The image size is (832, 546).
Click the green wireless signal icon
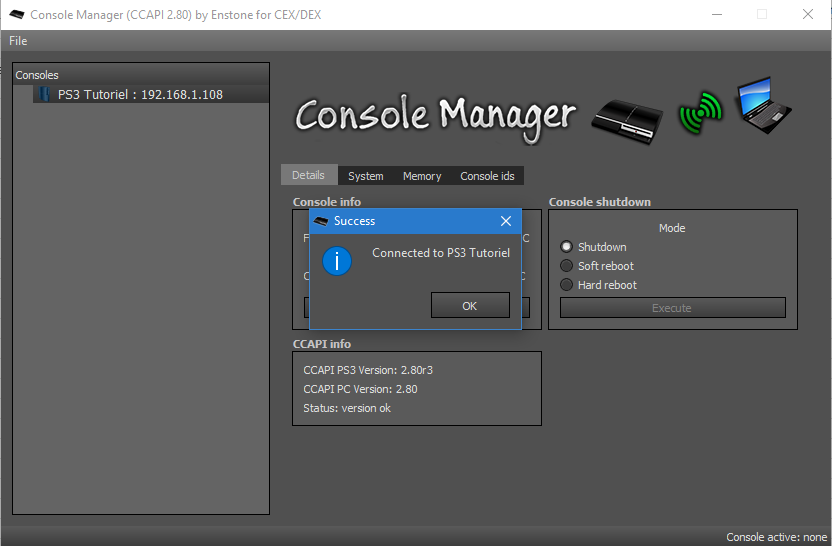700,112
